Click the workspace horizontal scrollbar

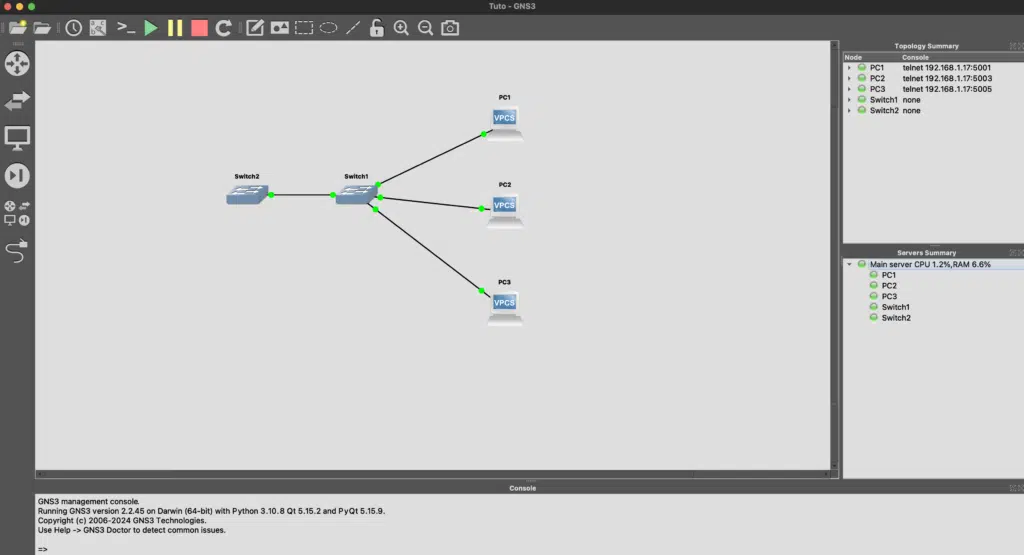click(x=434, y=474)
